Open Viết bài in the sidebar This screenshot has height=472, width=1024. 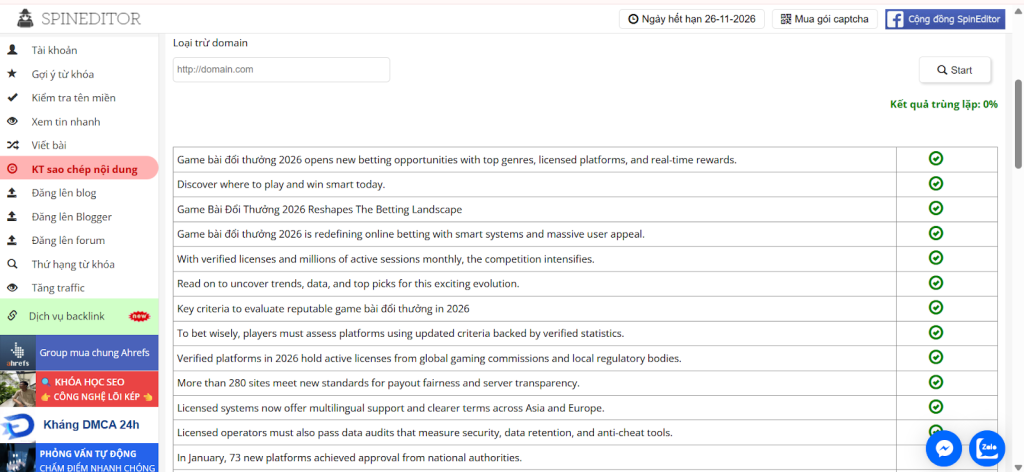click(x=49, y=145)
